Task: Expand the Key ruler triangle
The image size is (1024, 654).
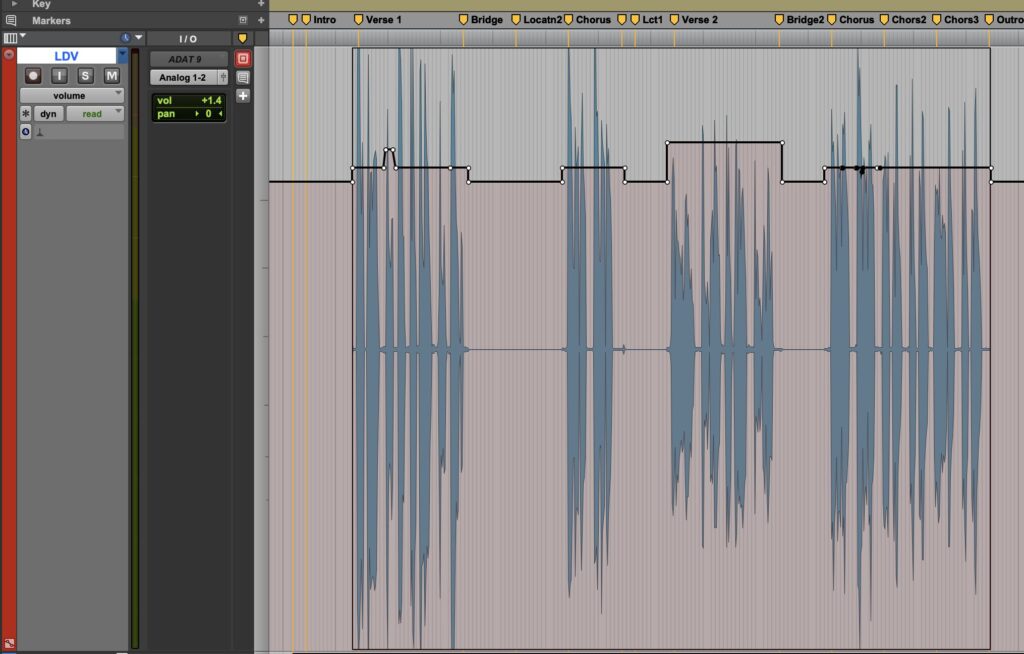Action: click(x=13, y=4)
